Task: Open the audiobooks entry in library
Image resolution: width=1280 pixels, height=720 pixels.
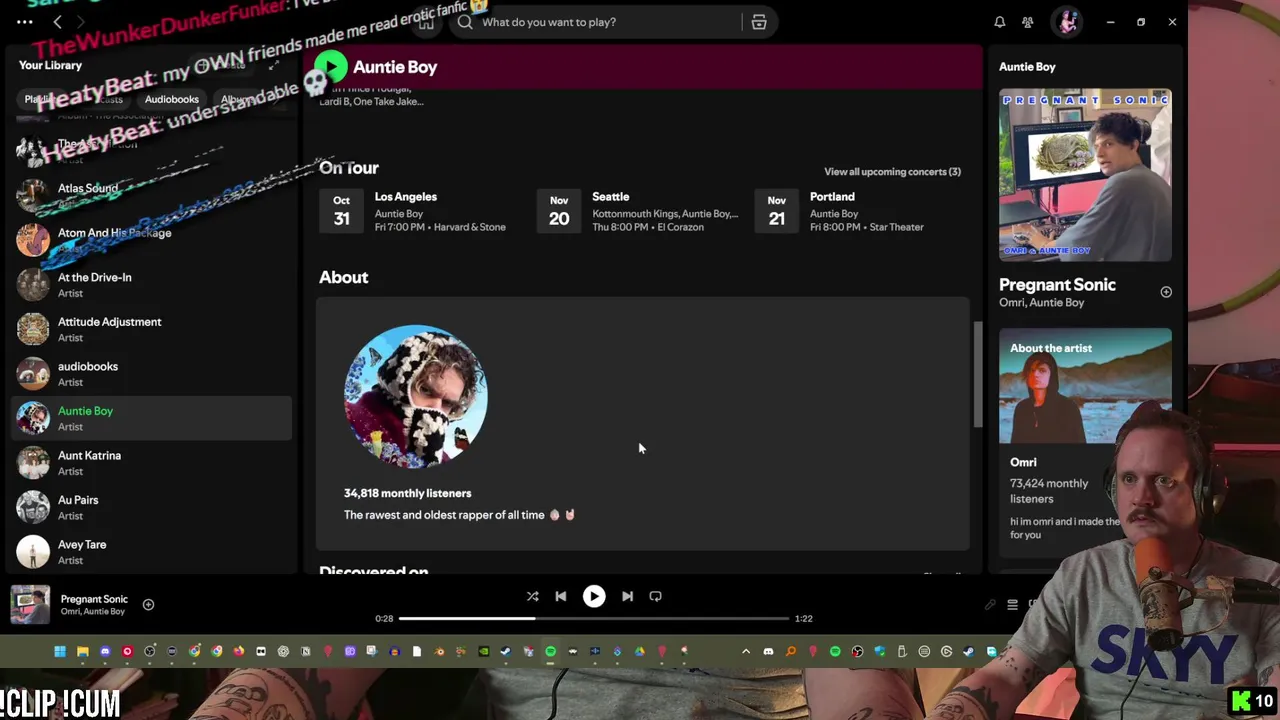Action: pyautogui.click(x=152, y=373)
